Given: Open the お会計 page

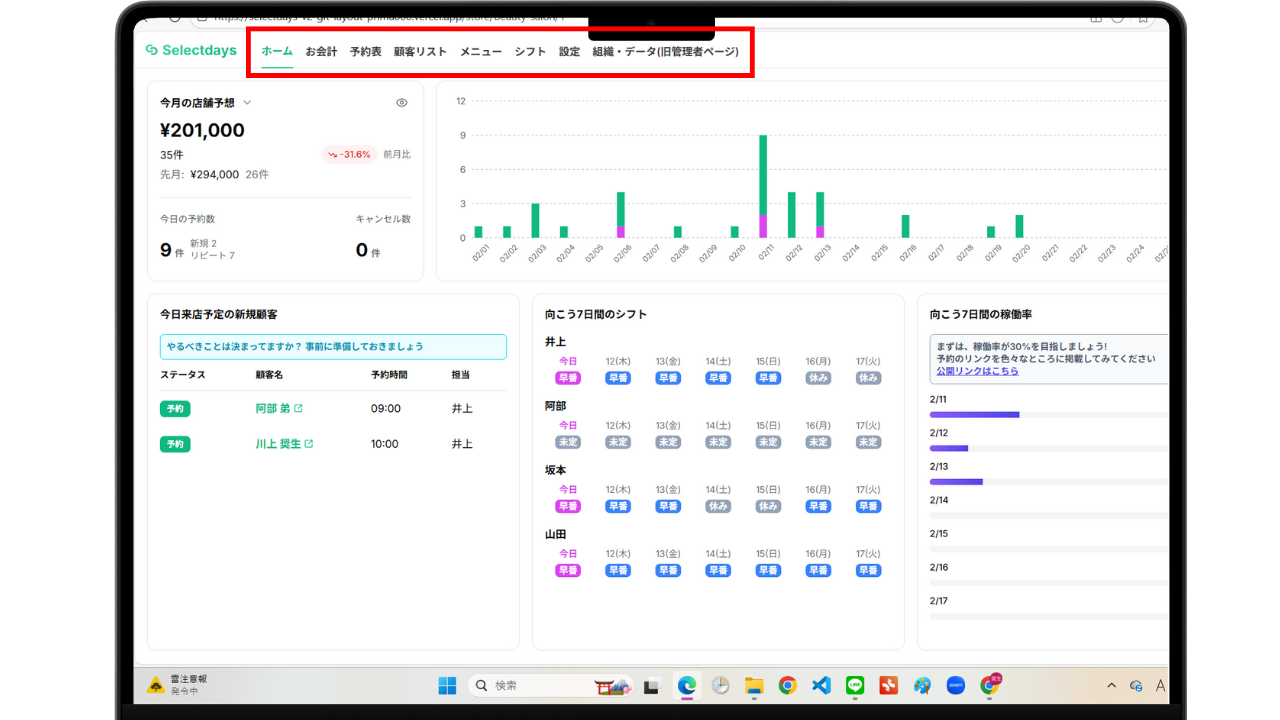Looking at the screenshot, I should (x=321, y=51).
